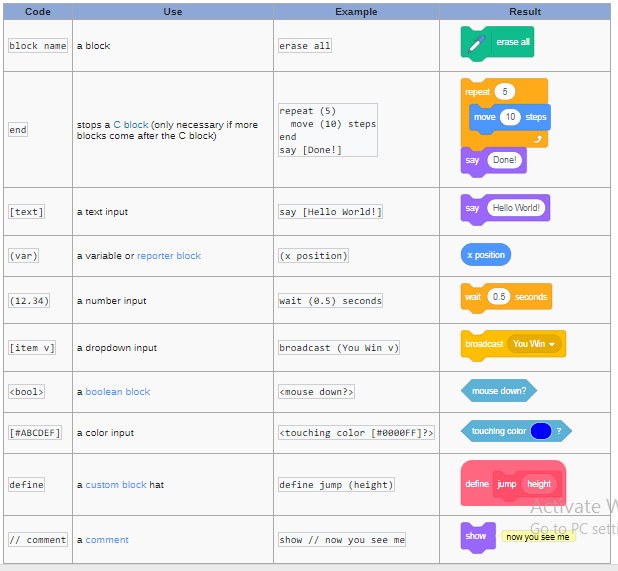This screenshot has width=618, height=571.
Task: Click the Use column header
Action: pos(173,12)
